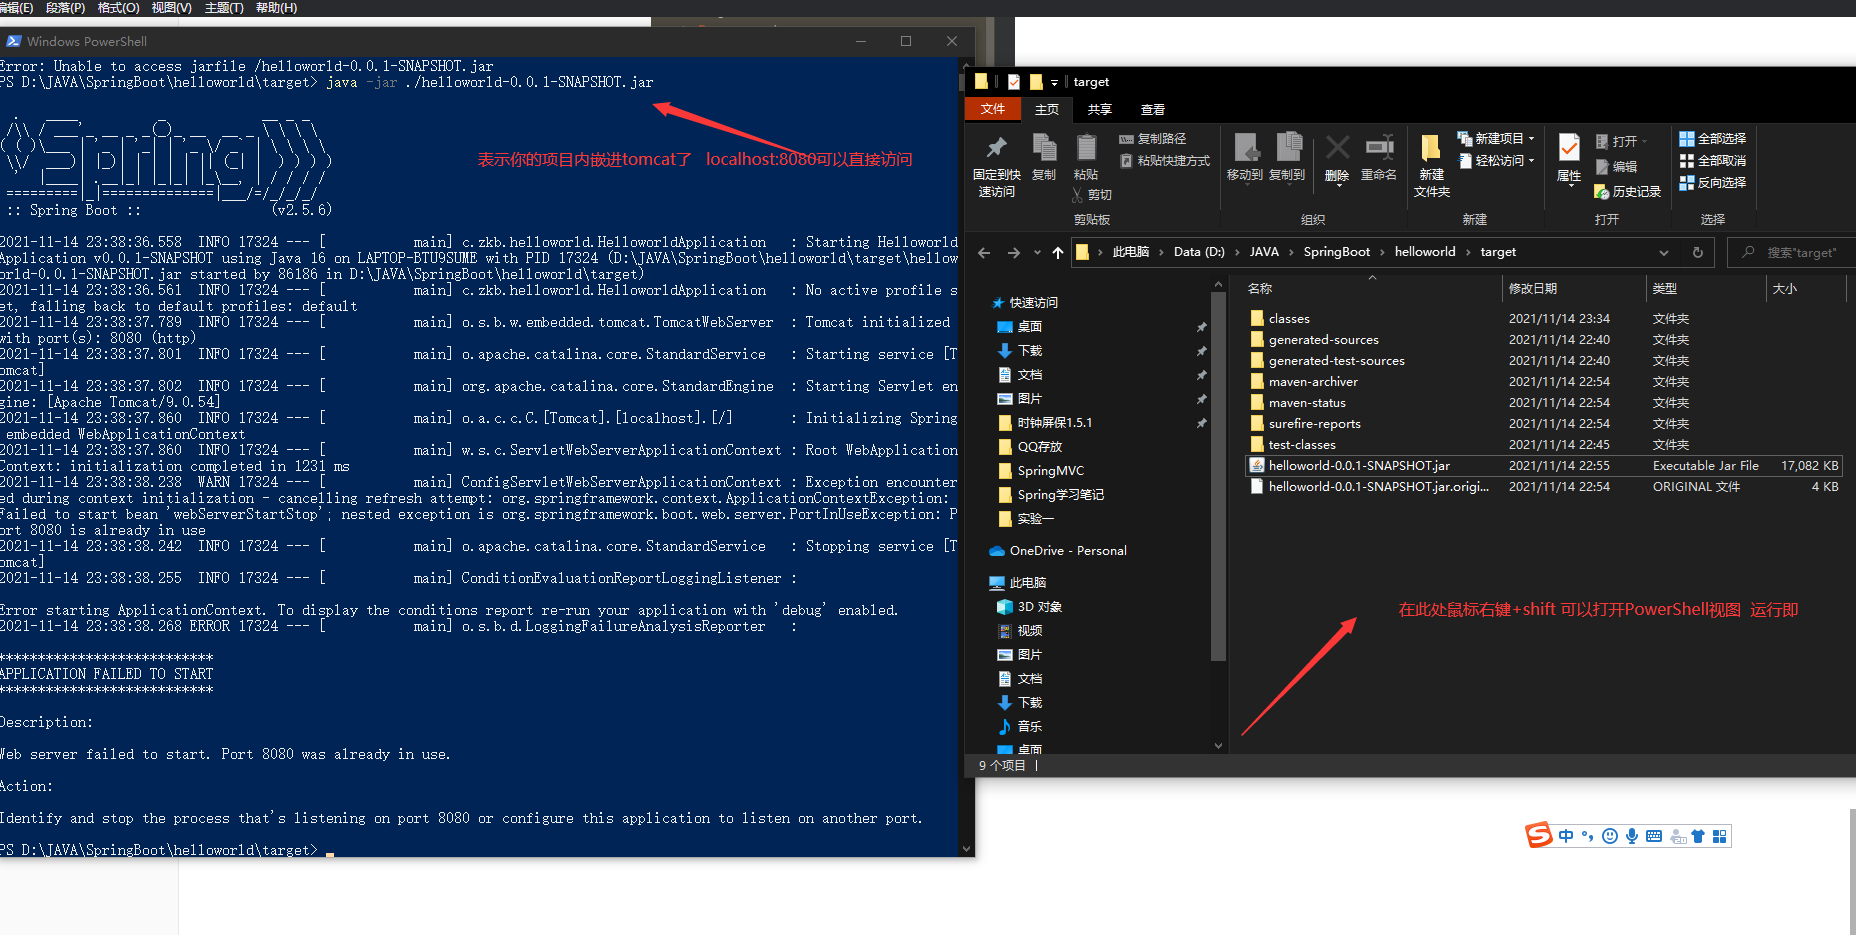Click title bar properties quick-access icon
Viewport: 1856px width, 935px height.
click(x=1014, y=82)
